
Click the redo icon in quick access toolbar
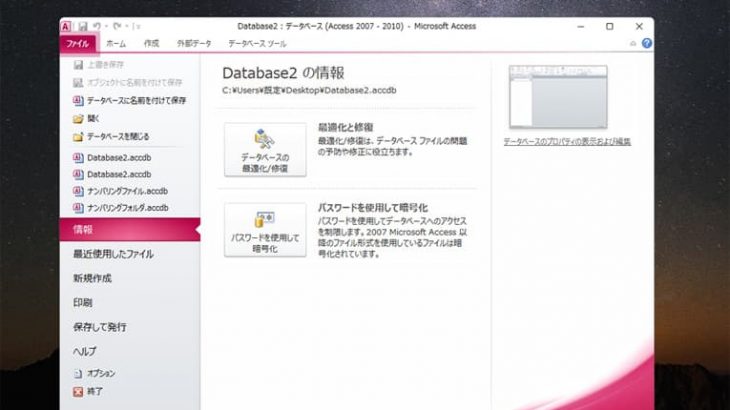pos(117,26)
